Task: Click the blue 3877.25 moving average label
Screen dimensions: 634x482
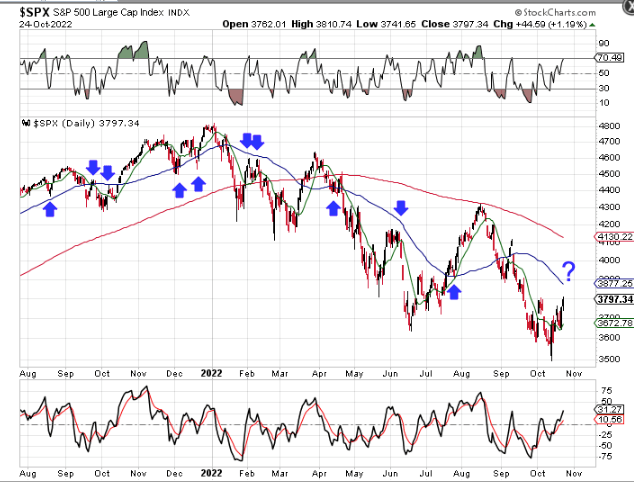Action: point(612,283)
